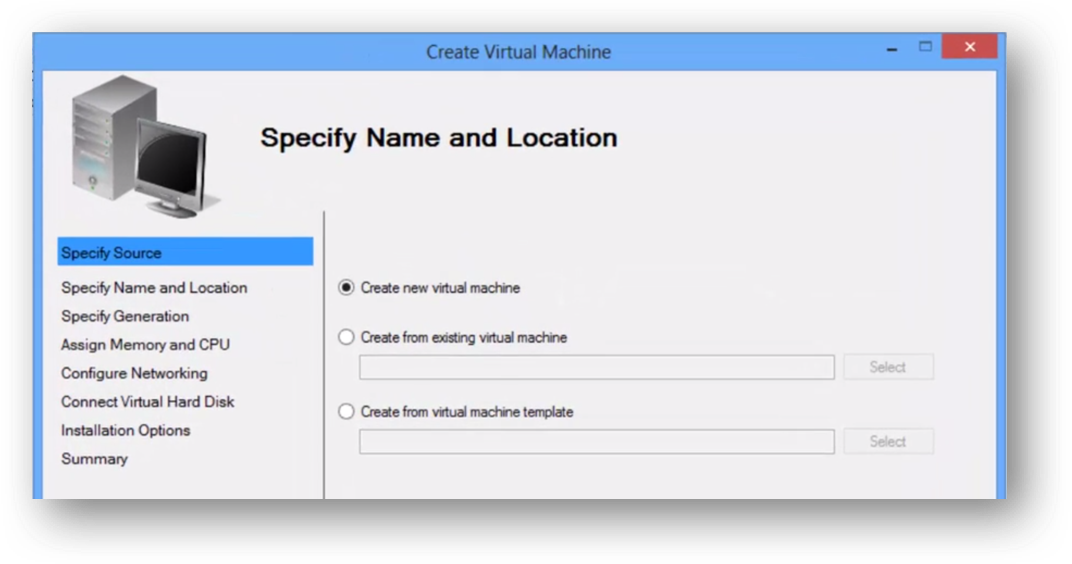Go to Installation Options step

click(x=125, y=430)
